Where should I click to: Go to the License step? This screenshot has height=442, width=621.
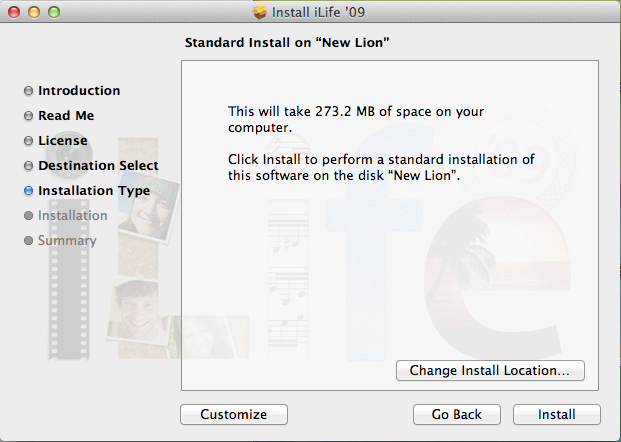tap(62, 141)
